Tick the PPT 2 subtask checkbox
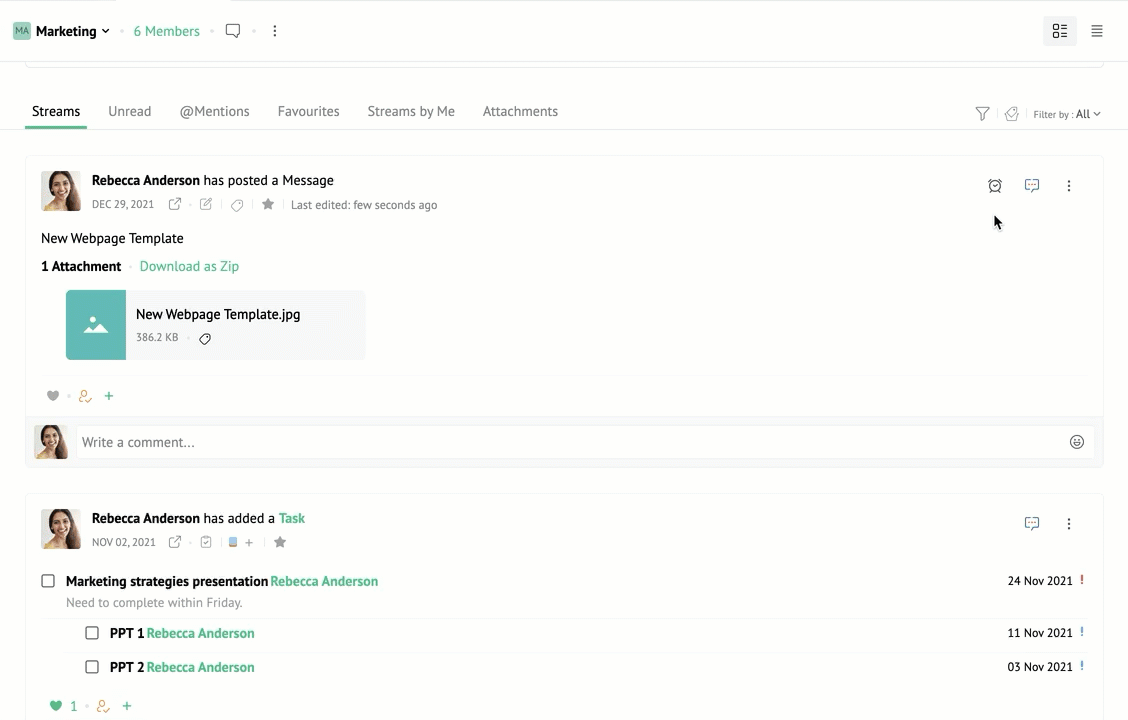Image resolution: width=1128 pixels, height=720 pixels. [x=92, y=667]
